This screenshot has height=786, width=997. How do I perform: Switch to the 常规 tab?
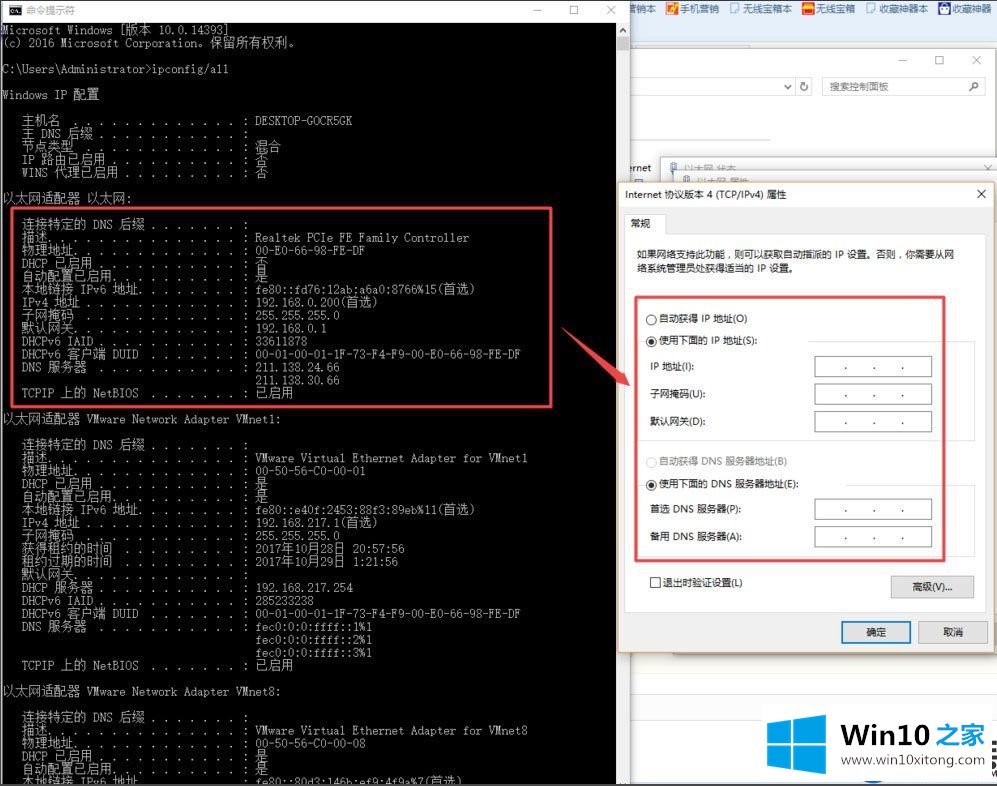click(x=640, y=223)
